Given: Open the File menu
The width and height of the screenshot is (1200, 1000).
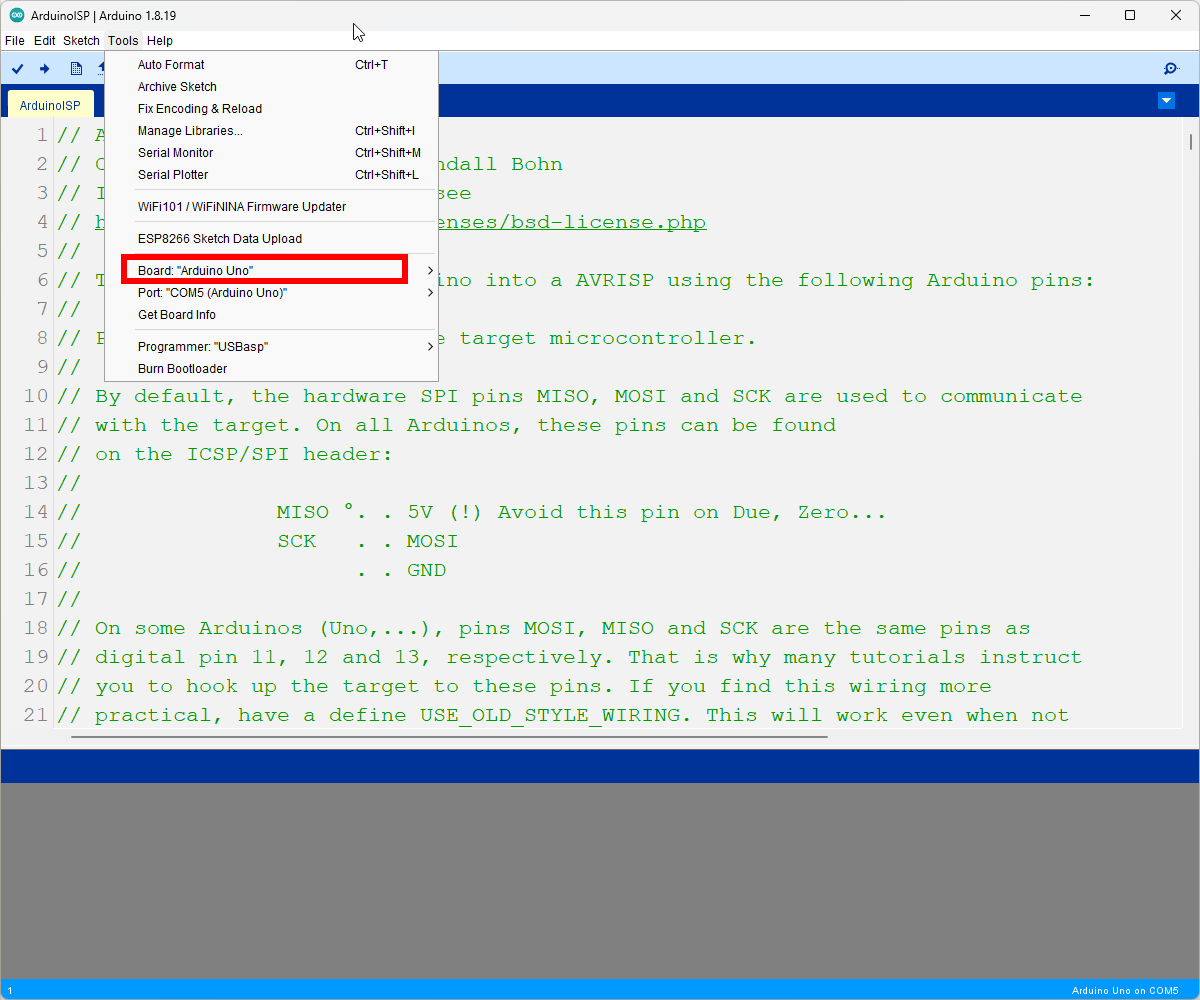Looking at the screenshot, I should tap(15, 40).
